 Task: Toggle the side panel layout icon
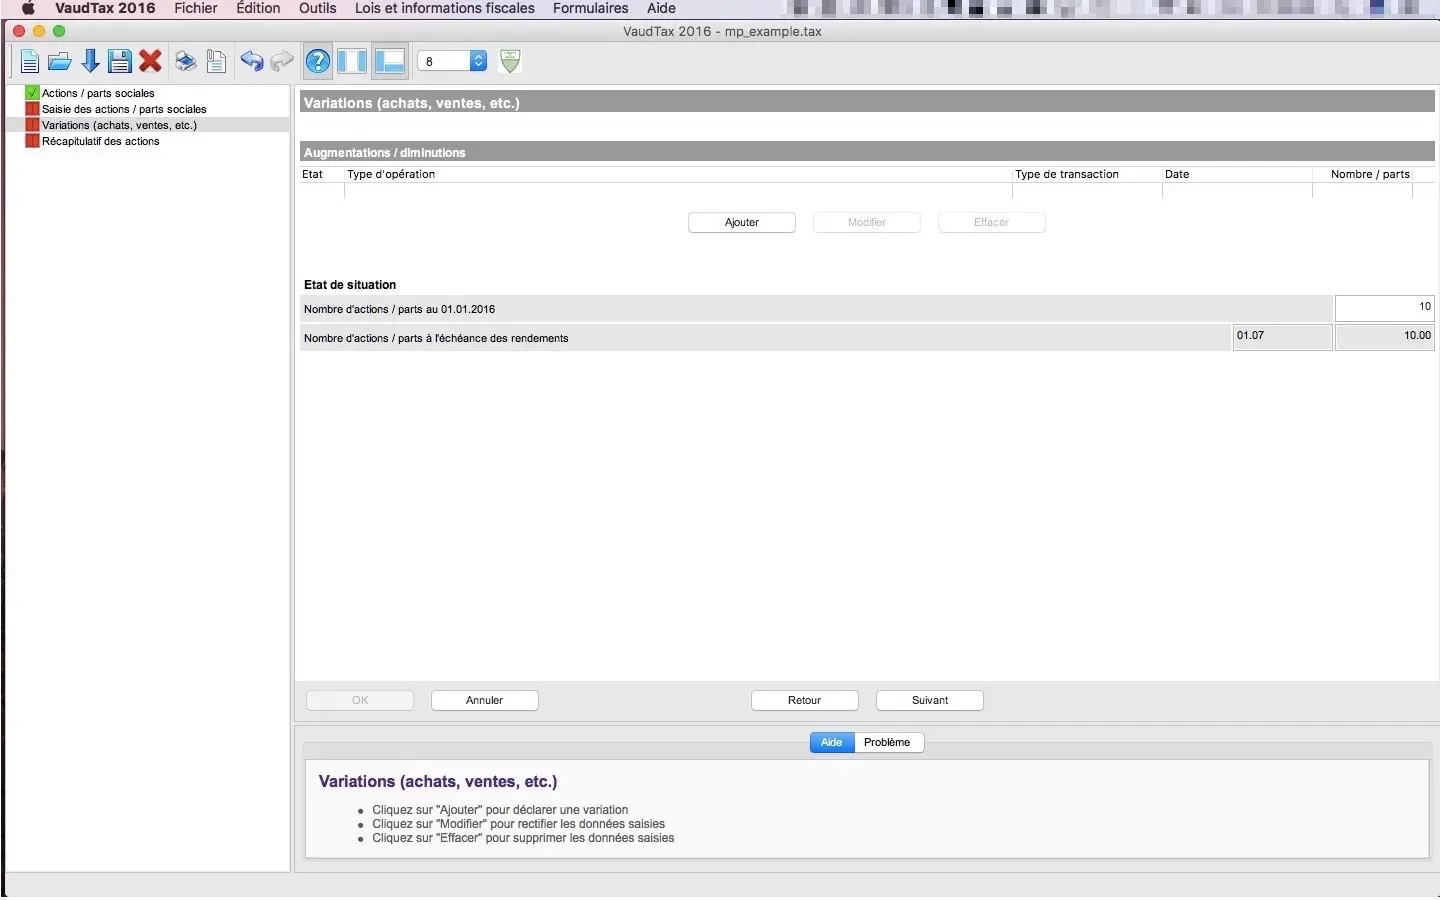tap(352, 62)
